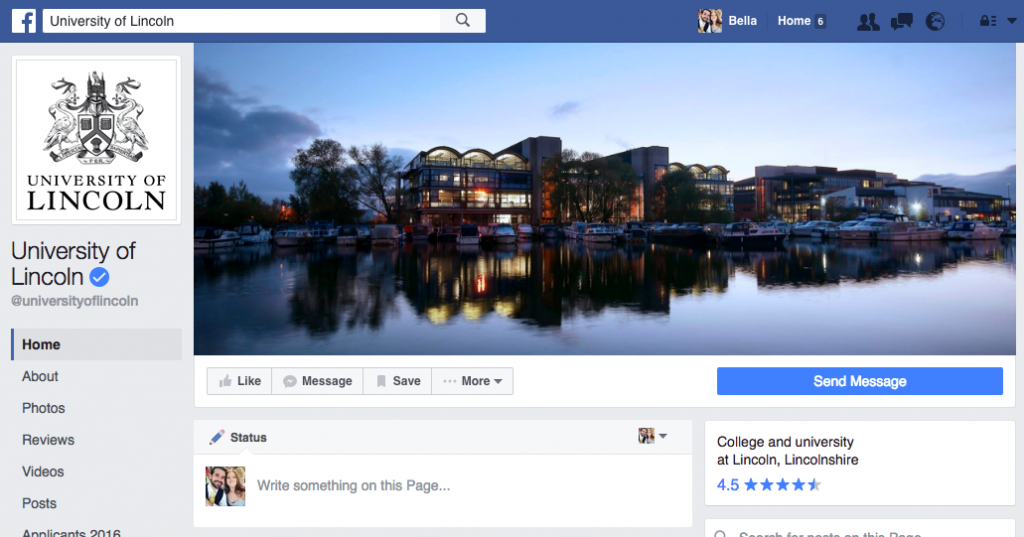
Task: Open the Friend Requests icon
Action: tap(867, 22)
